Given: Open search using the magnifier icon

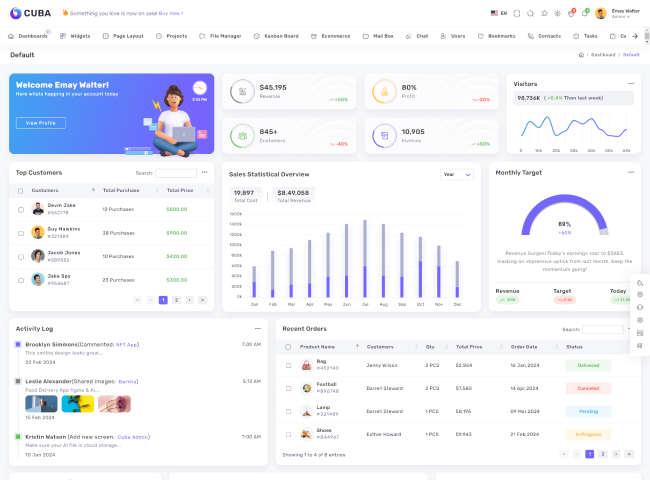Looking at the screenshot, I should tap(531, 13).
